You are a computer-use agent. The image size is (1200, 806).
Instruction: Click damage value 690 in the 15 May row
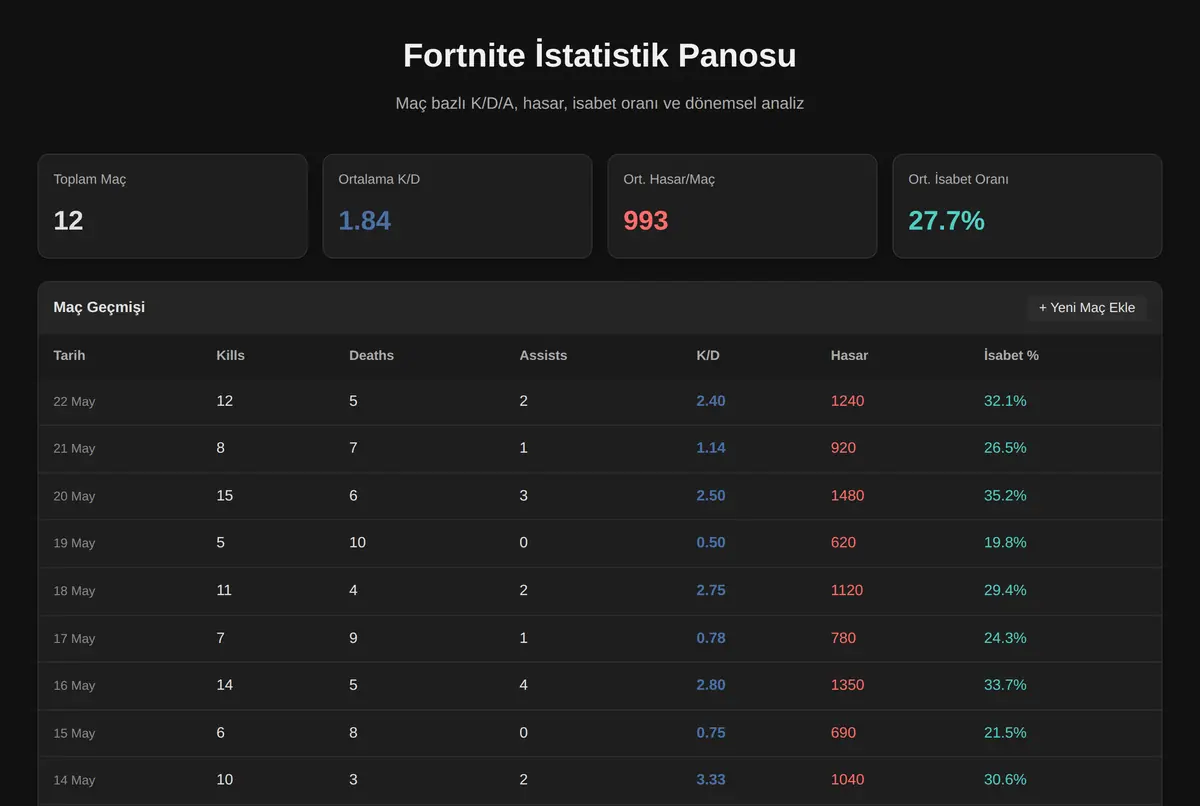pyautogui.click(x=844, y=733)
